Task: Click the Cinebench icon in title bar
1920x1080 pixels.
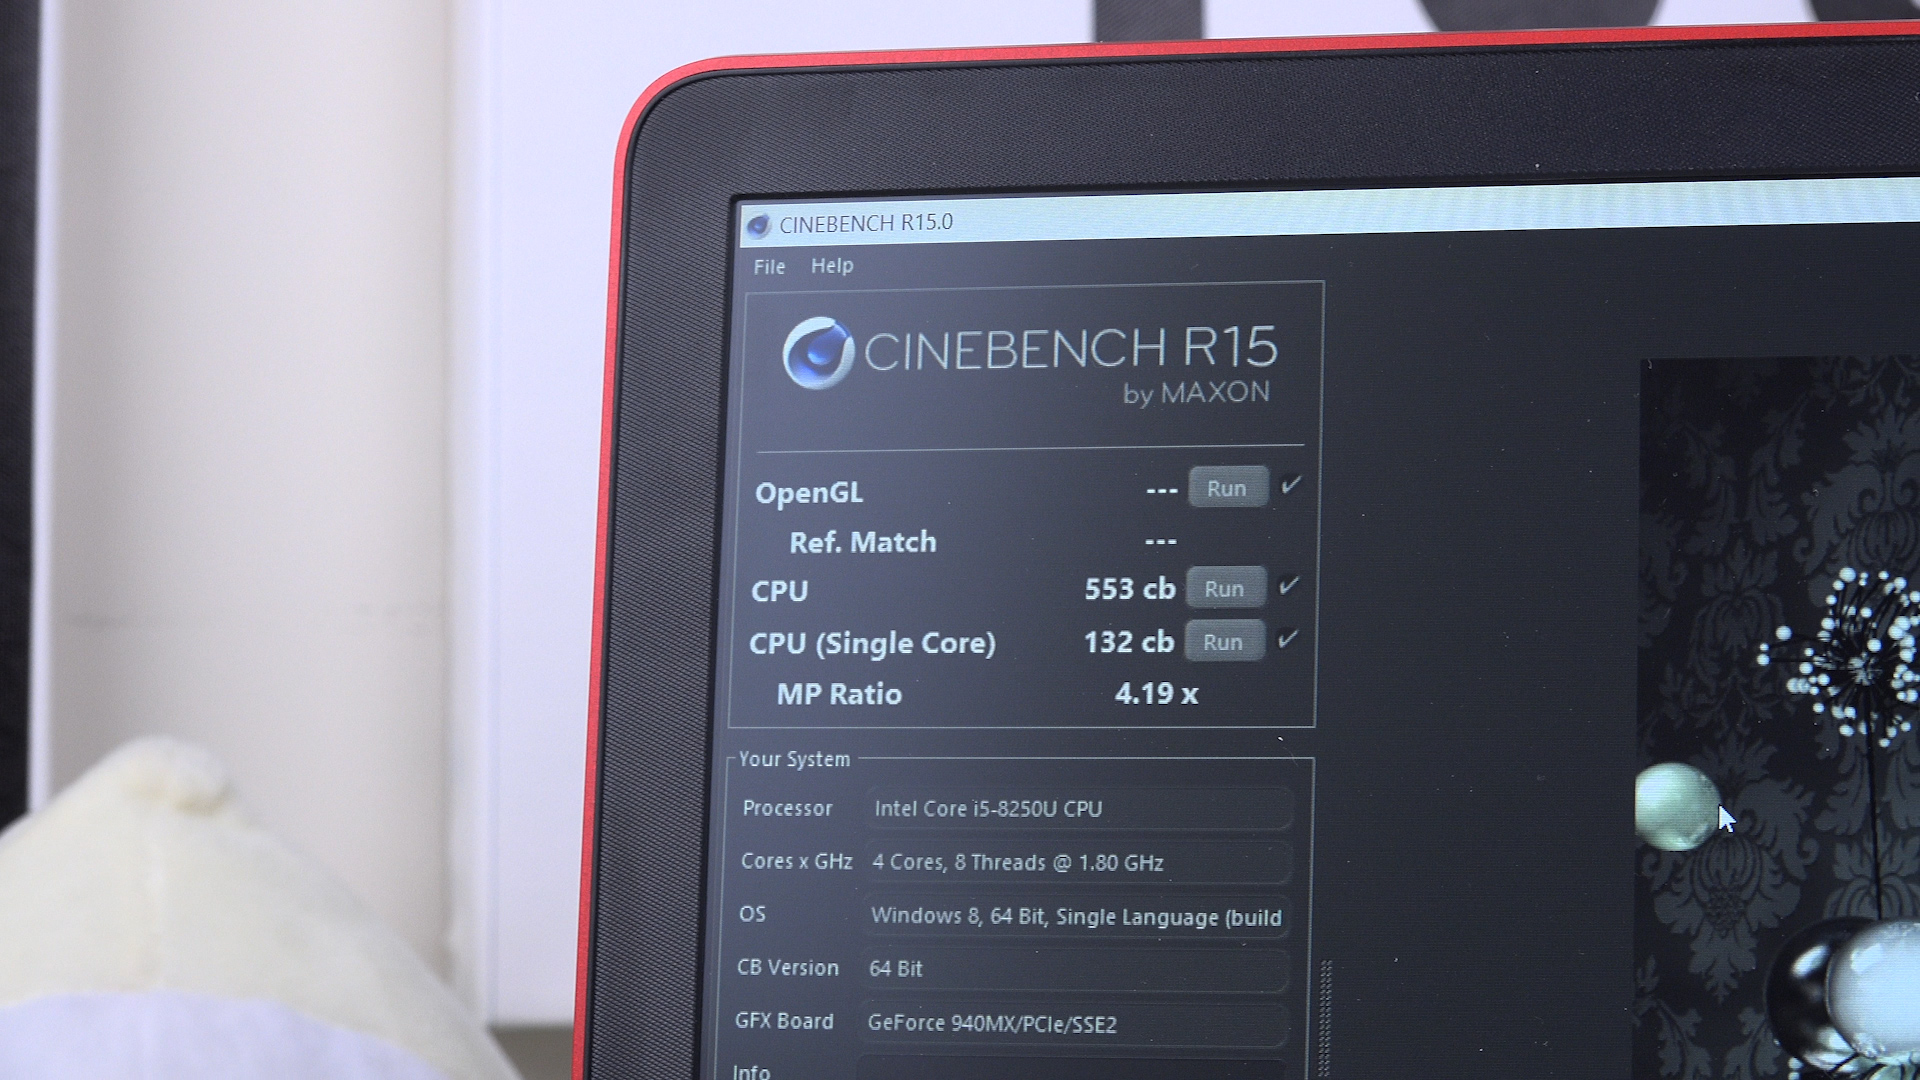Action: point(758,225)
